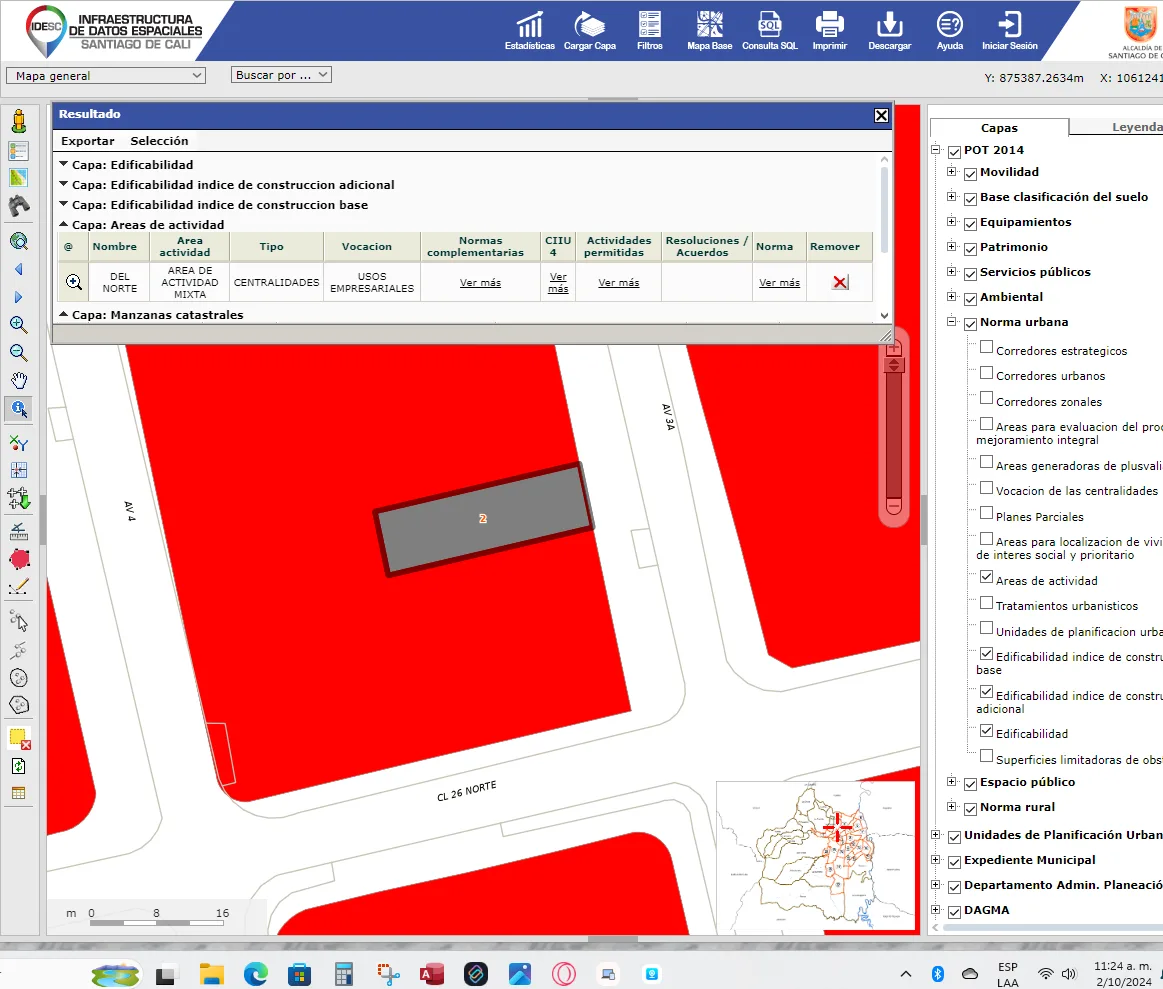Uncheck the Areas de actividad layer

pos(987,577)
